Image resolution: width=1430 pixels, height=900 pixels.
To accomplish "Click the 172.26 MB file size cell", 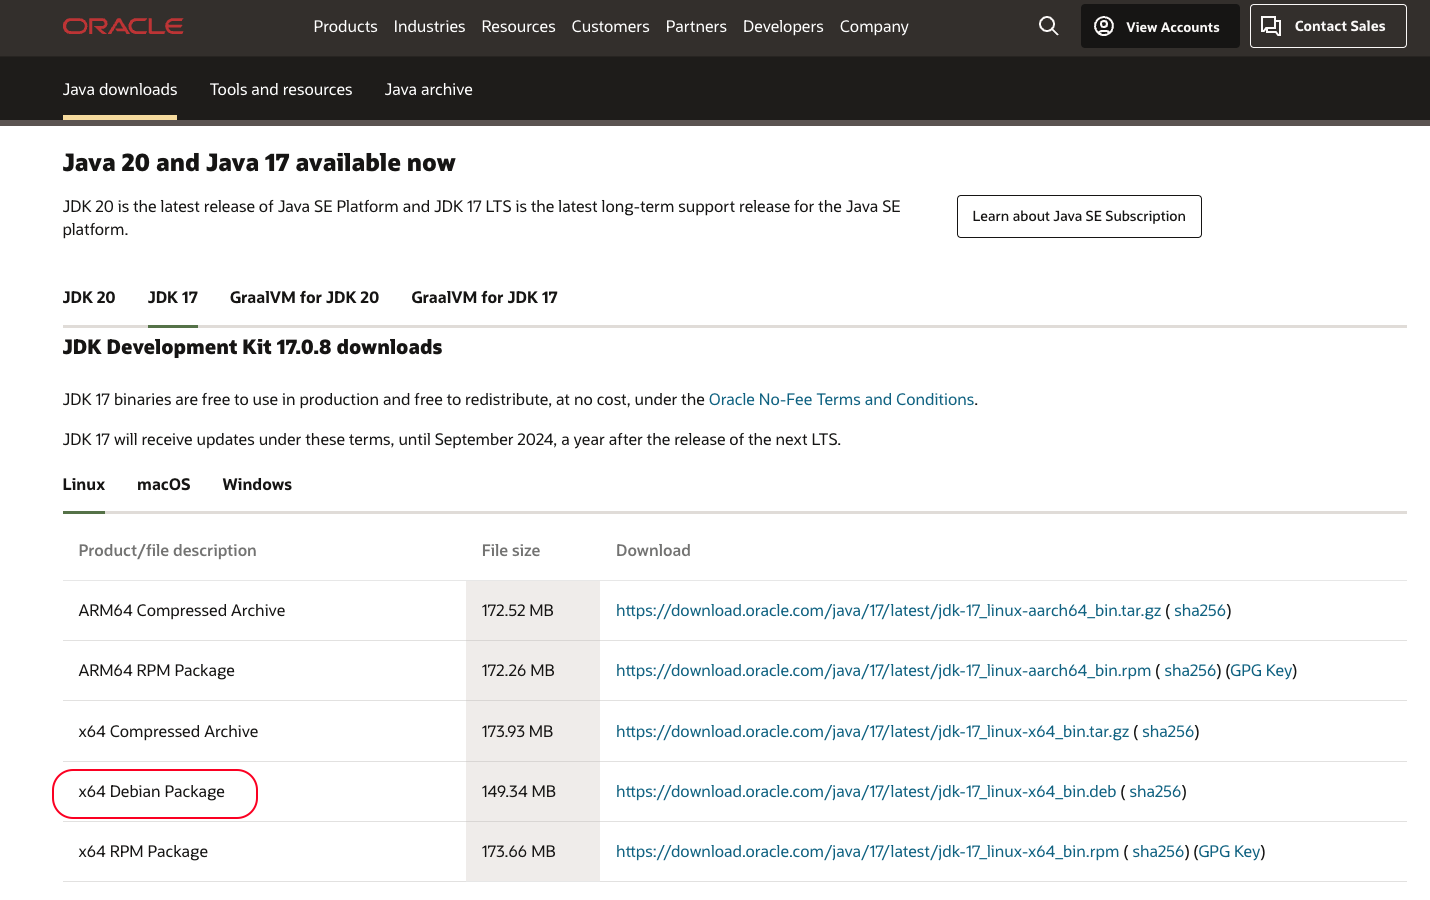I will (532, 670).
